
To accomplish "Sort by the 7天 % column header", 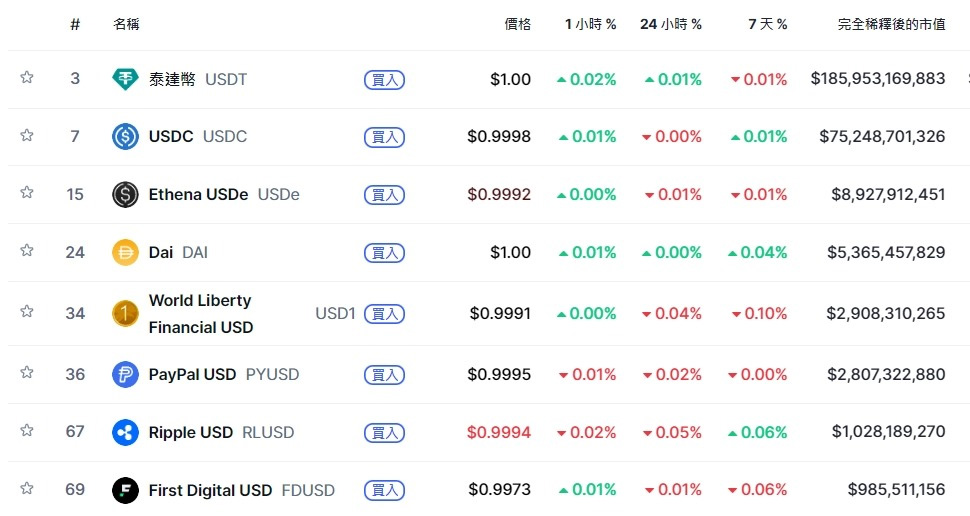I will click(767, 24).
